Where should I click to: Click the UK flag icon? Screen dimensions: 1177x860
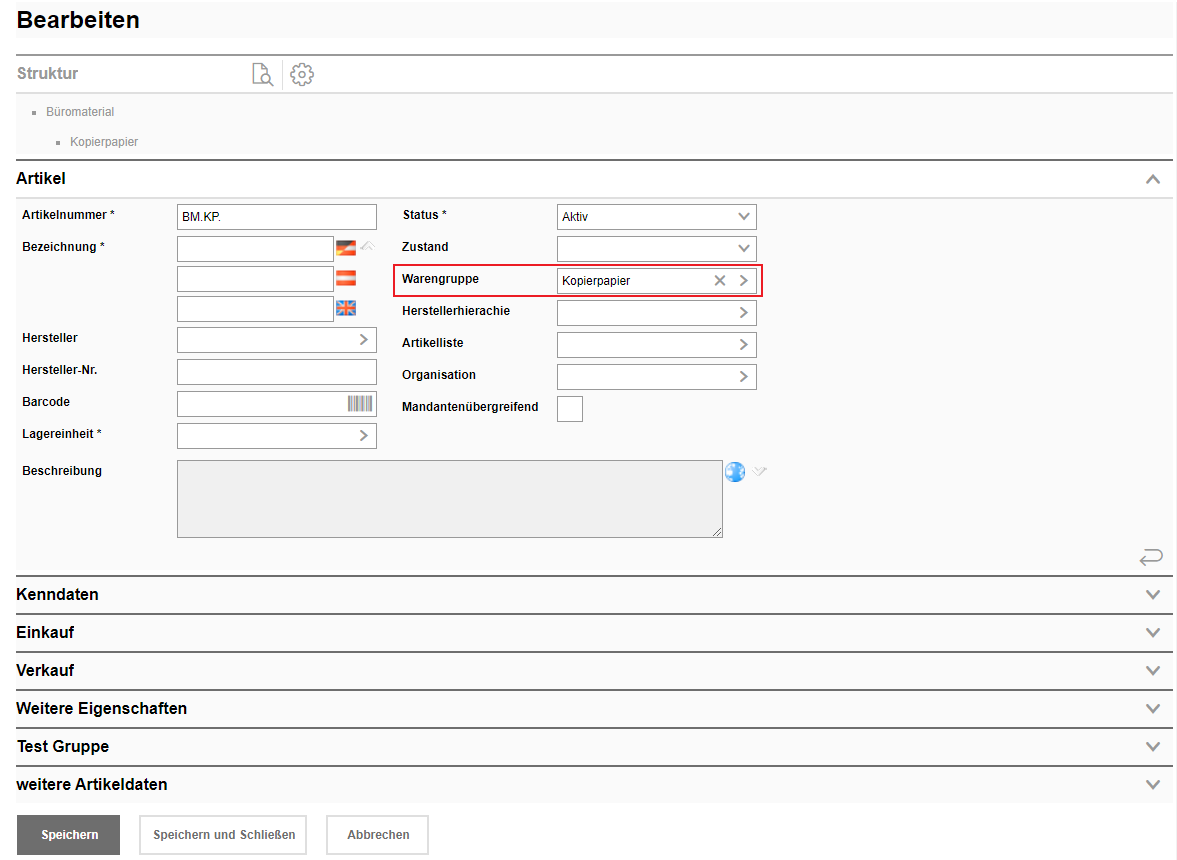[346, 308]
